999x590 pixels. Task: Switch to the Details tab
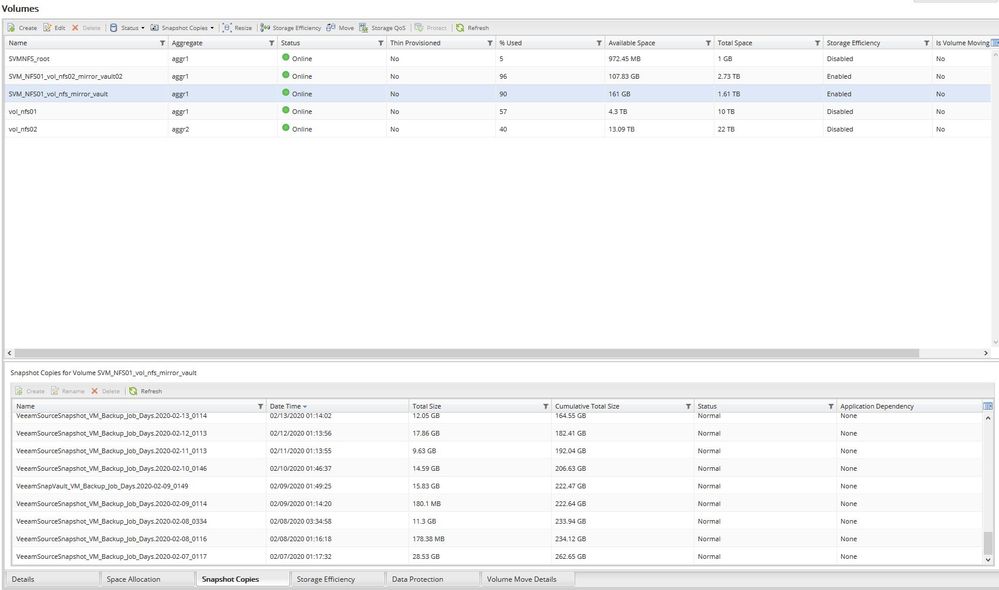pos(52,579)
